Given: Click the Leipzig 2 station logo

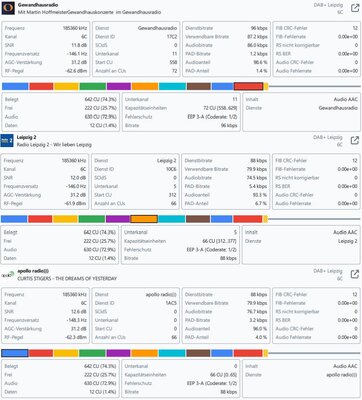Looking at the screenshot, I should [x=7, y=141].
